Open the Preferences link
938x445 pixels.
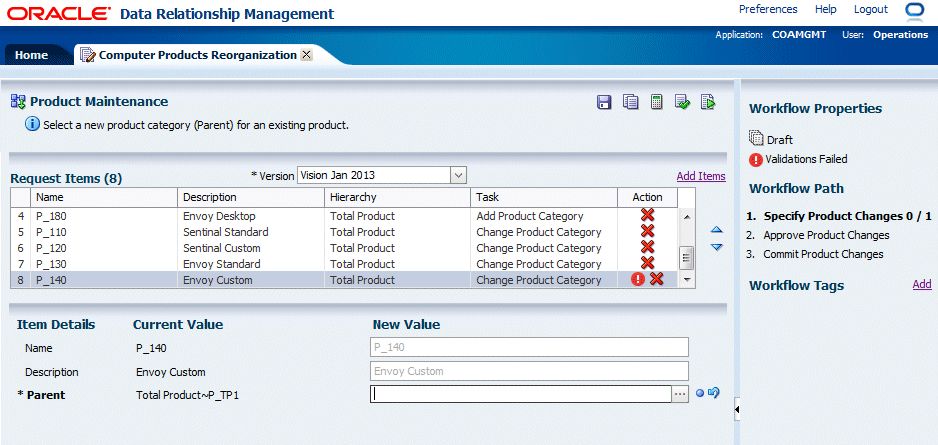[768, 9]
